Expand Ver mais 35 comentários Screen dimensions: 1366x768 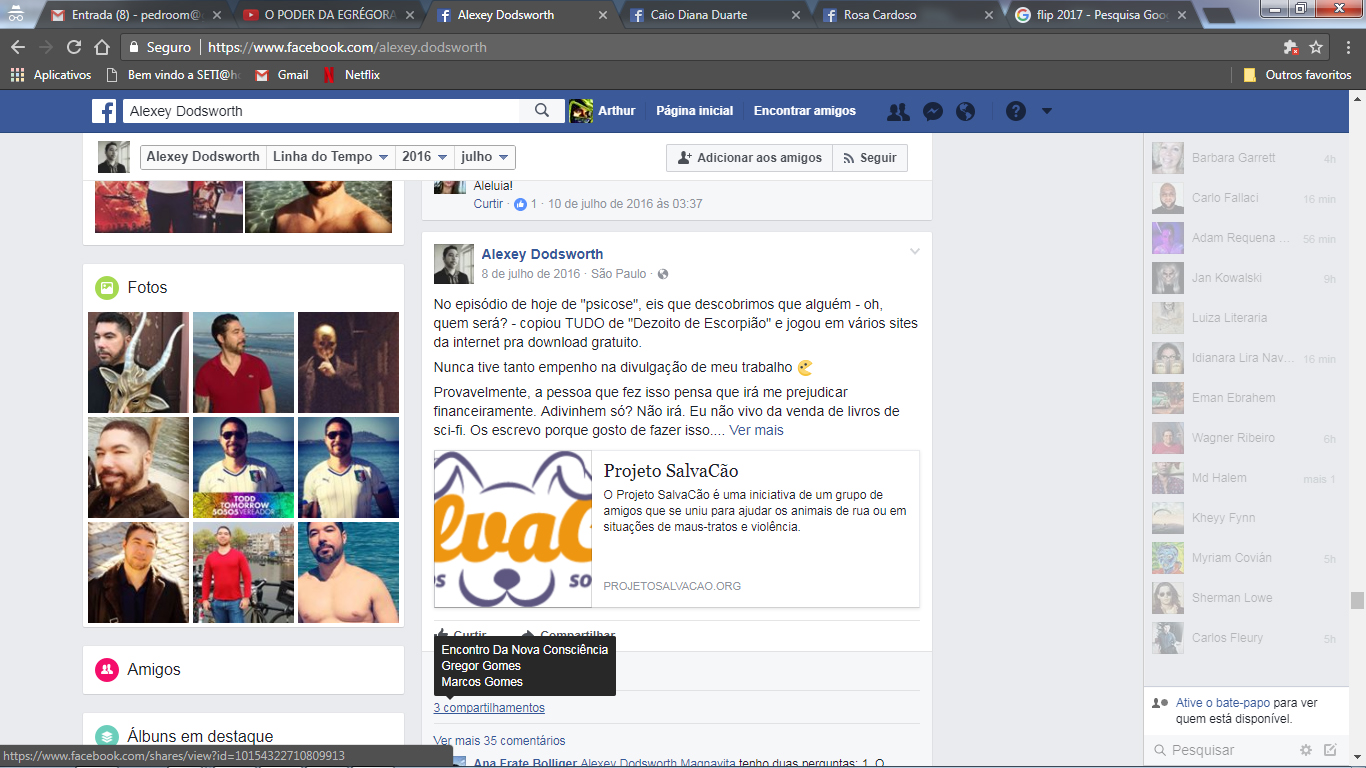[x=499, y=741]
